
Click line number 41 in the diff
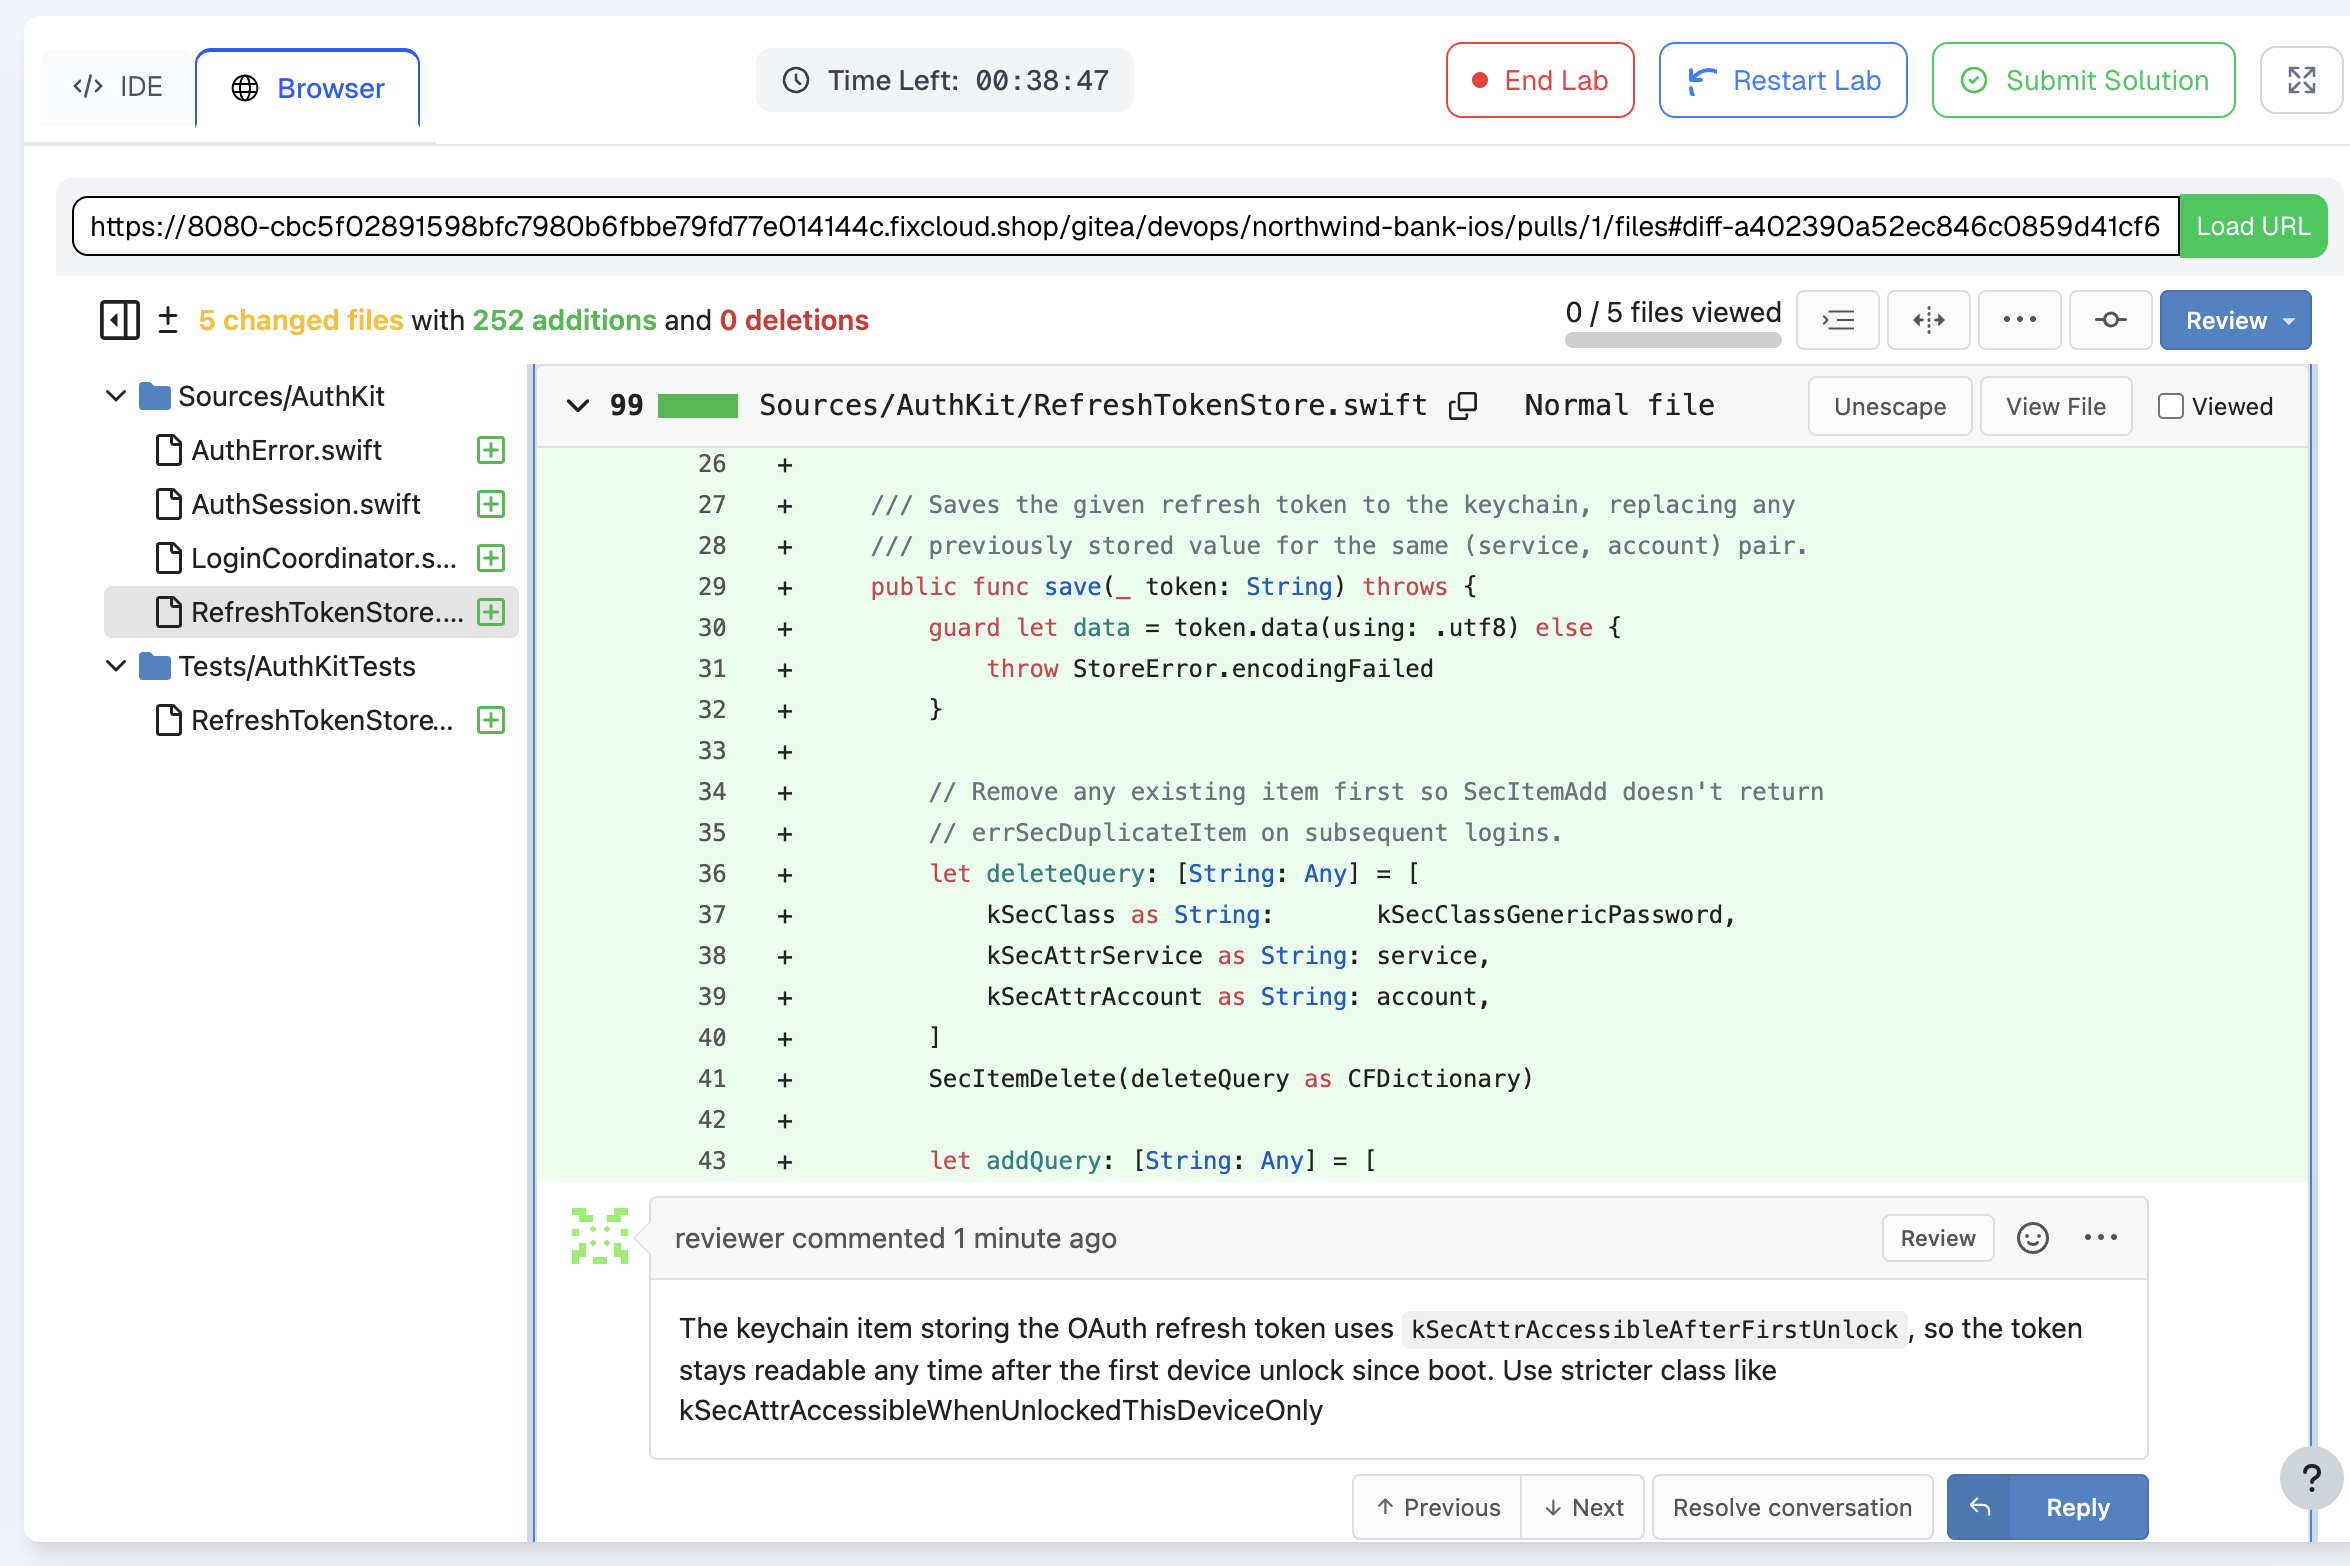pos(712,1079)
